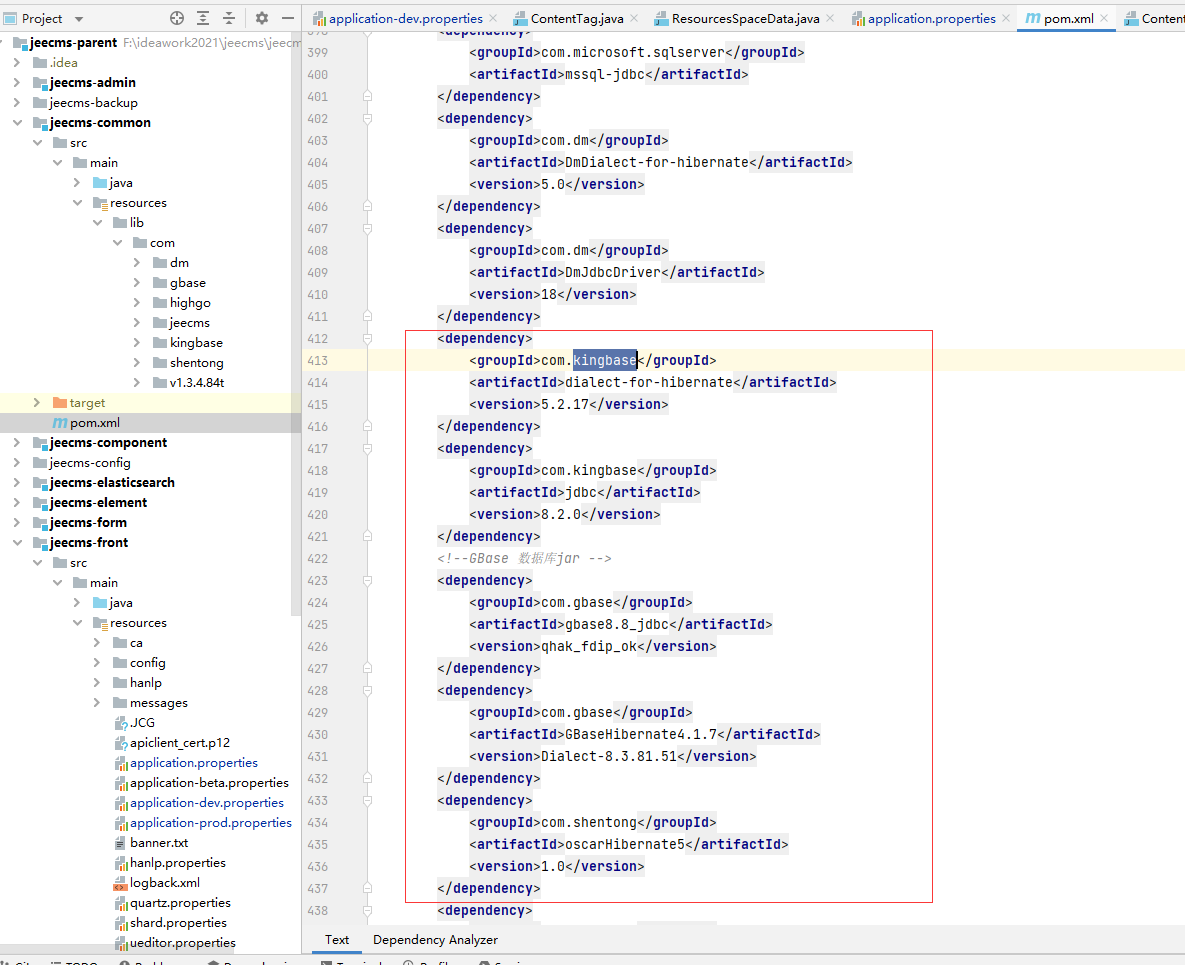
Task: Fold the dependency block at line 412
Action: pos(368,338)
